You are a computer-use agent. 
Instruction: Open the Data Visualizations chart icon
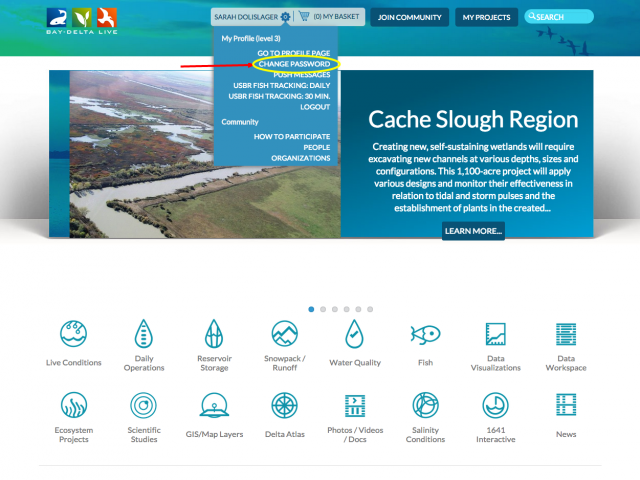(x=496, y=333)
